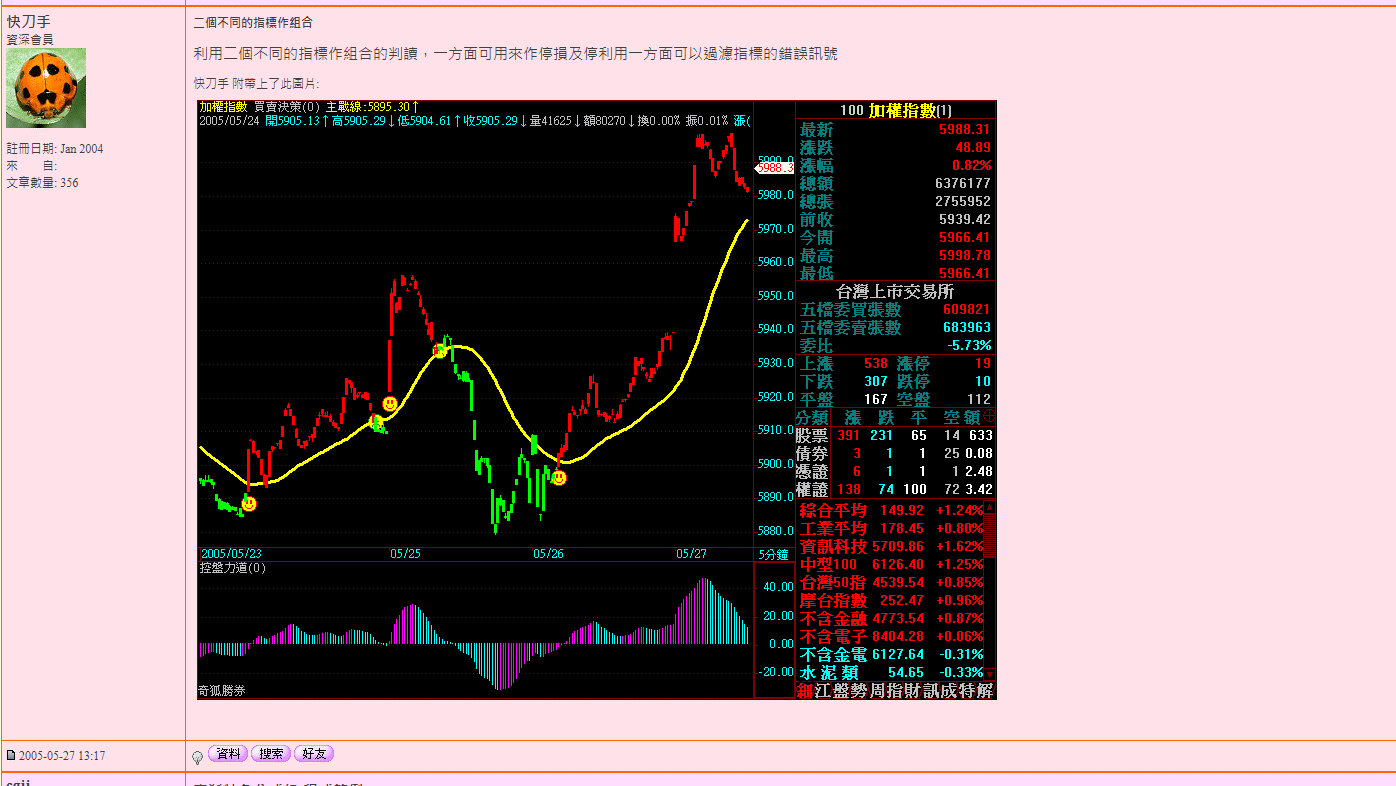Viewport: 1396px width, 786px height.
Task: Click the 綜合平均 149.92 row
Action: (890, 510)
